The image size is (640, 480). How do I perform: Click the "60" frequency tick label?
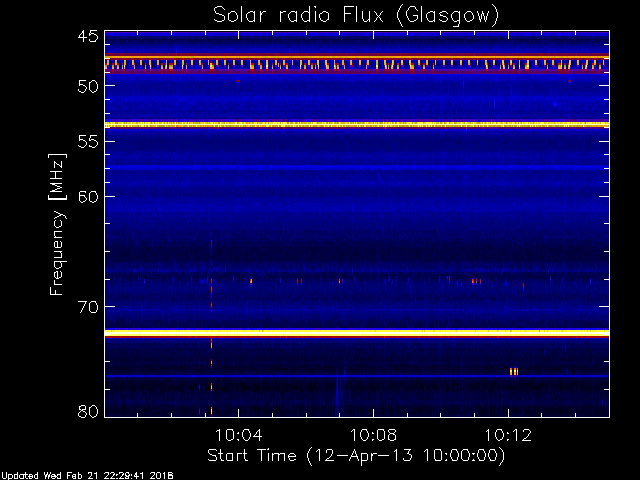[x=88, y=197]
